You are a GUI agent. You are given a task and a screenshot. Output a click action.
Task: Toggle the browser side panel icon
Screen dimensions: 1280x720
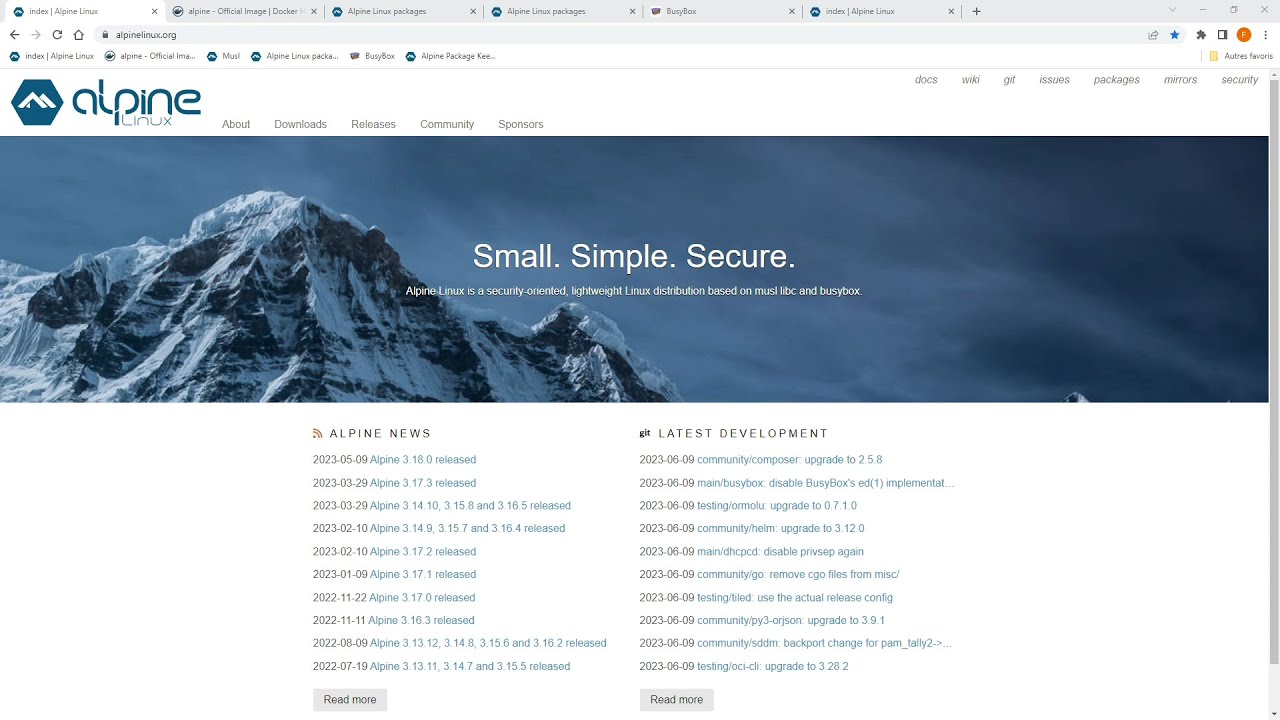click(1222, 34)
